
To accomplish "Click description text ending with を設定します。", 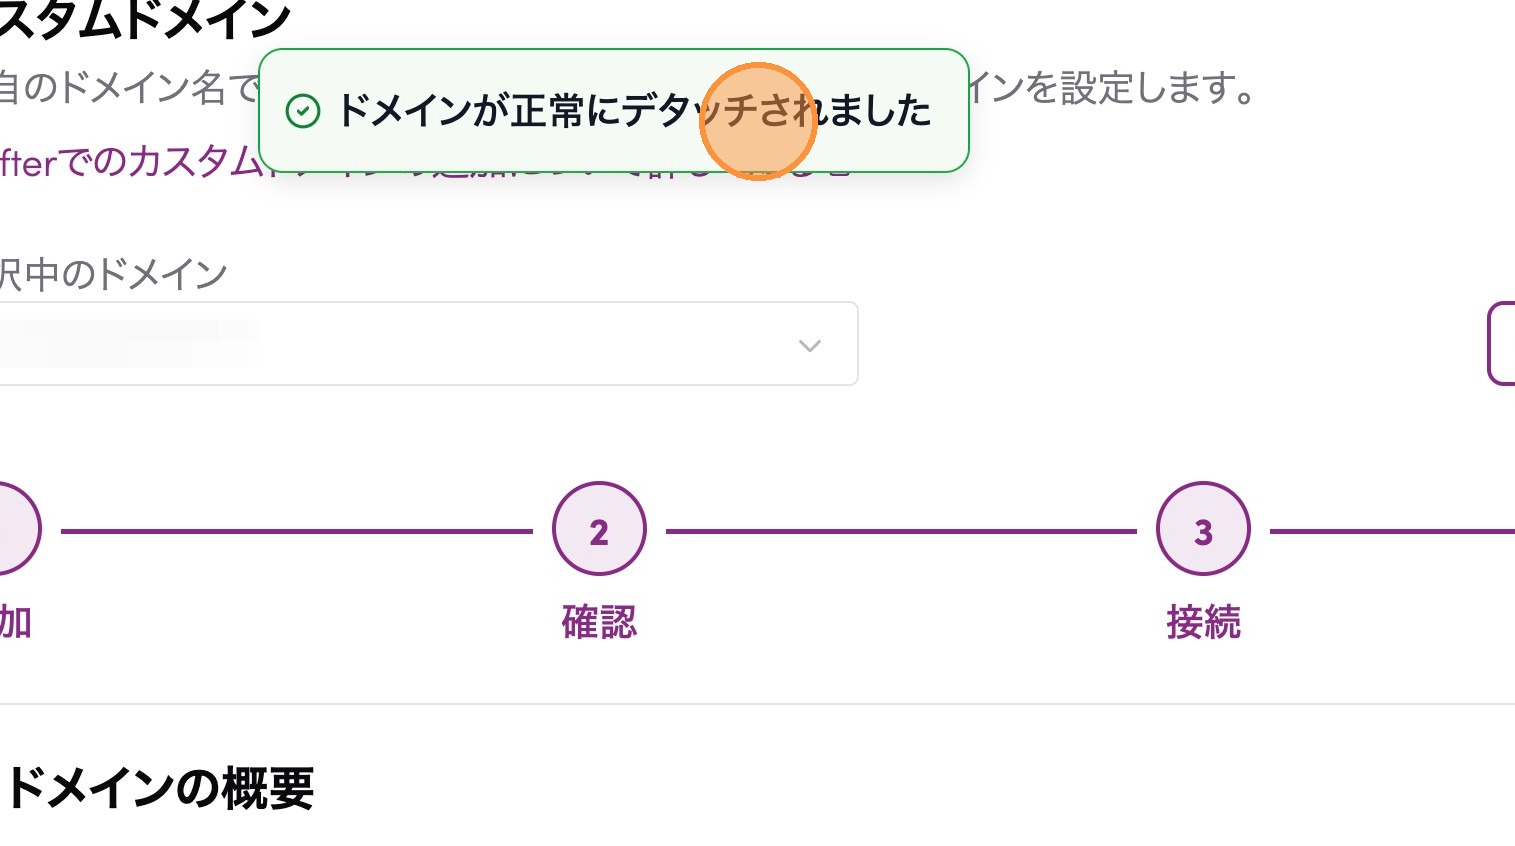I will [x=1110, y=89].
